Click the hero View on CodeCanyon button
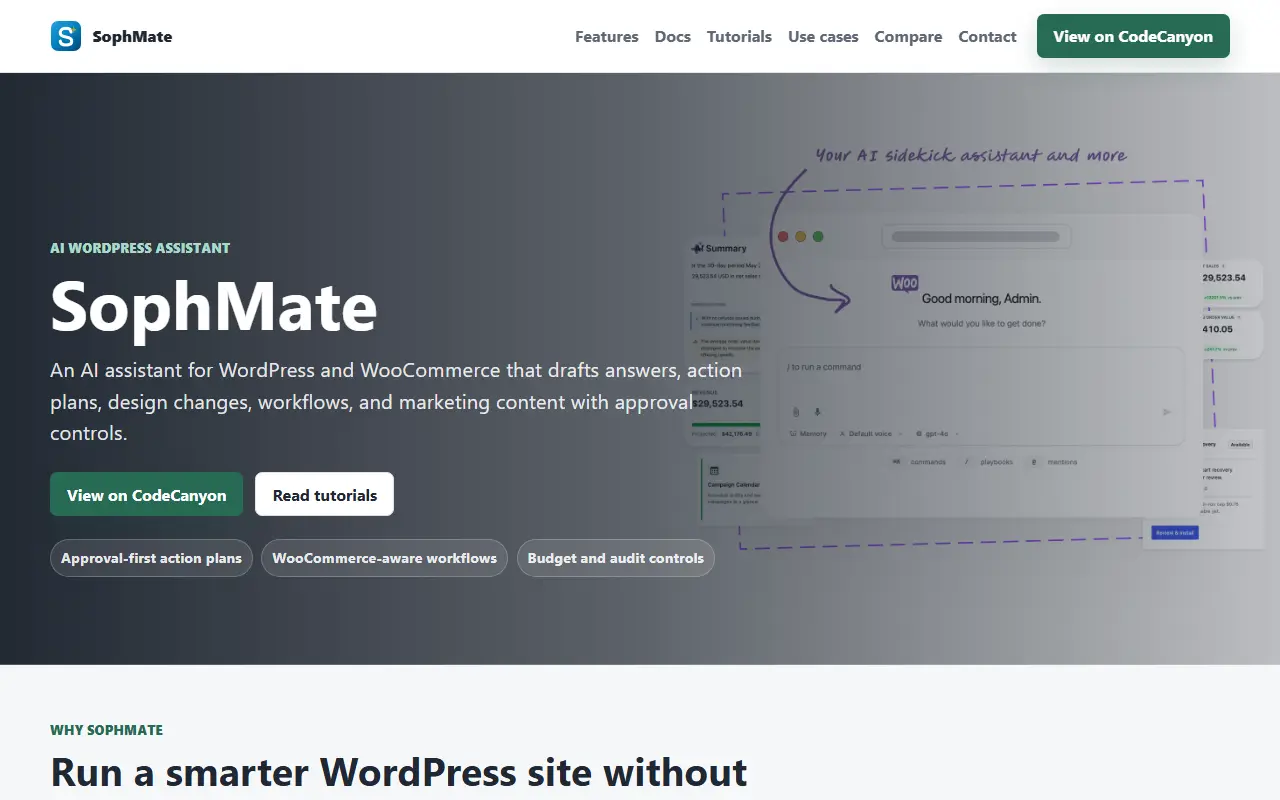The height and width of the screenshot is (800, 1280). (x=147, y=494)
